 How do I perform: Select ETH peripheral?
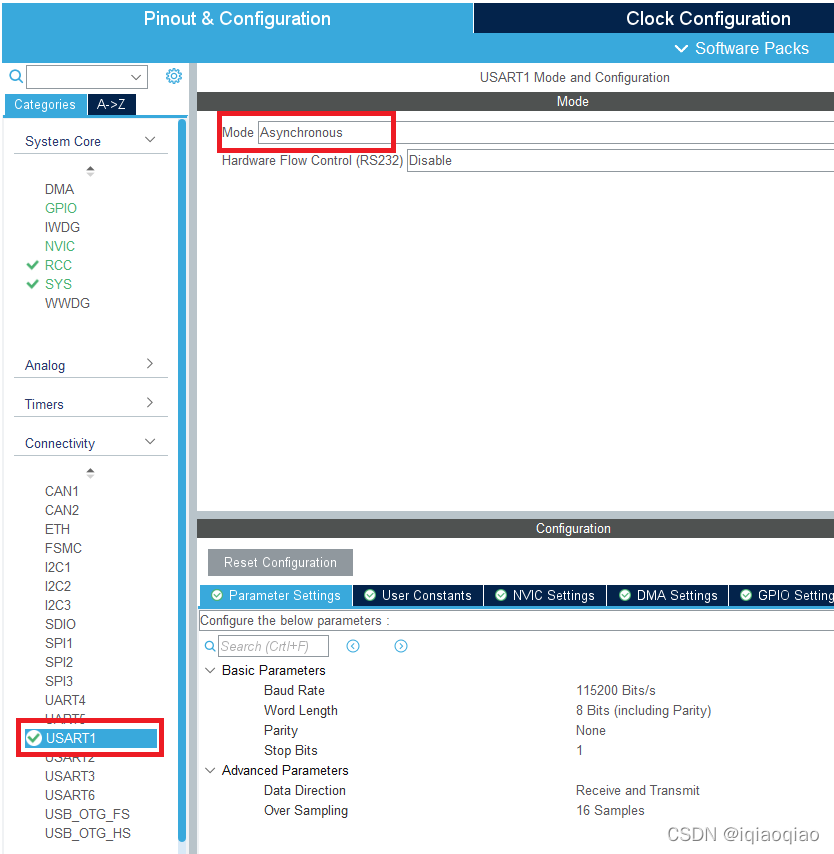pyautogui.click(x=57, y=529)
